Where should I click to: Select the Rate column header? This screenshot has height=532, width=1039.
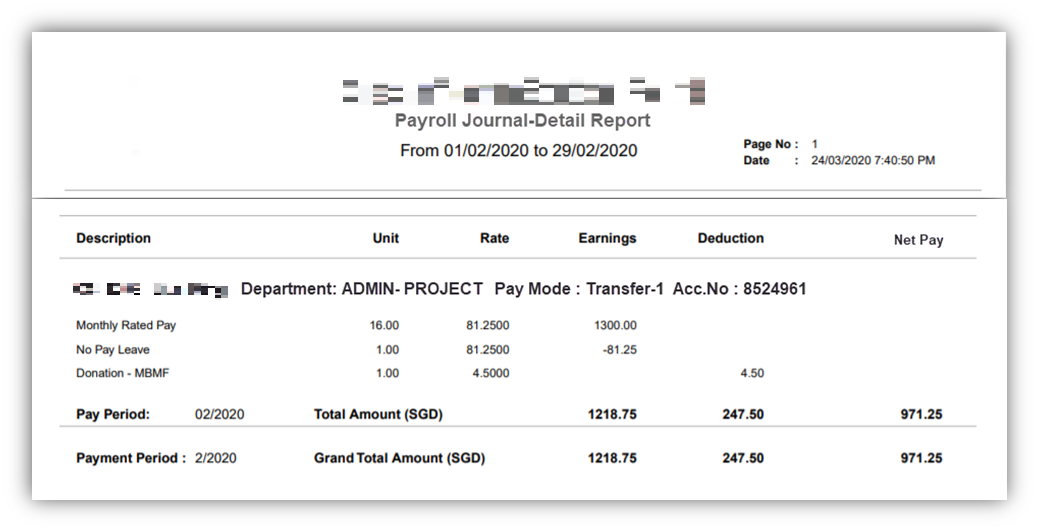(x=494, y=239)
